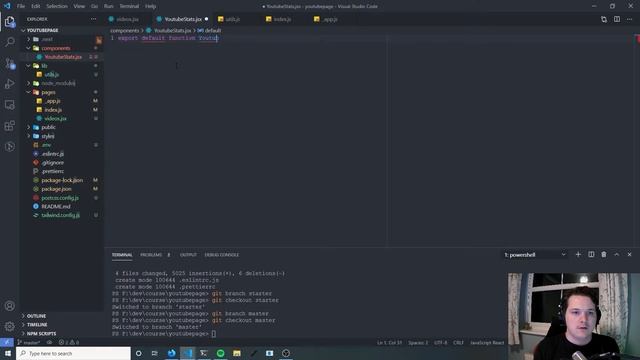The height and width of the screenshot is (360, 640).
Task: Switch to utils.js editor tab
Action: point(233,19)
